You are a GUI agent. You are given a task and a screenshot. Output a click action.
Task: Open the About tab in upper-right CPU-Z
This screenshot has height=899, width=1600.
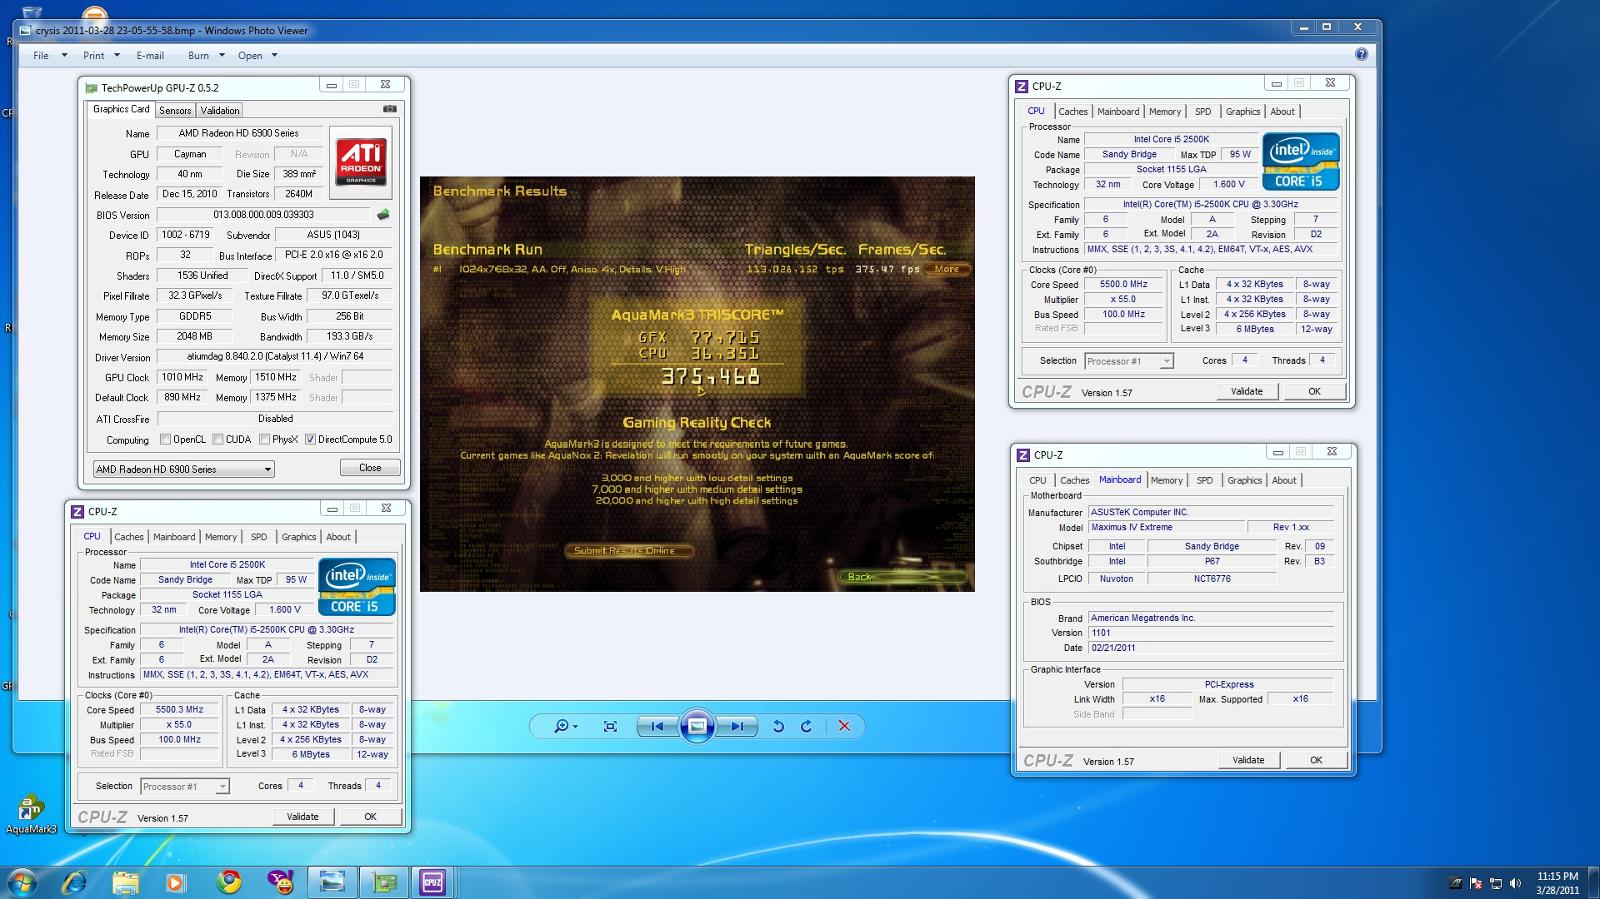(x=1283, y=112)
